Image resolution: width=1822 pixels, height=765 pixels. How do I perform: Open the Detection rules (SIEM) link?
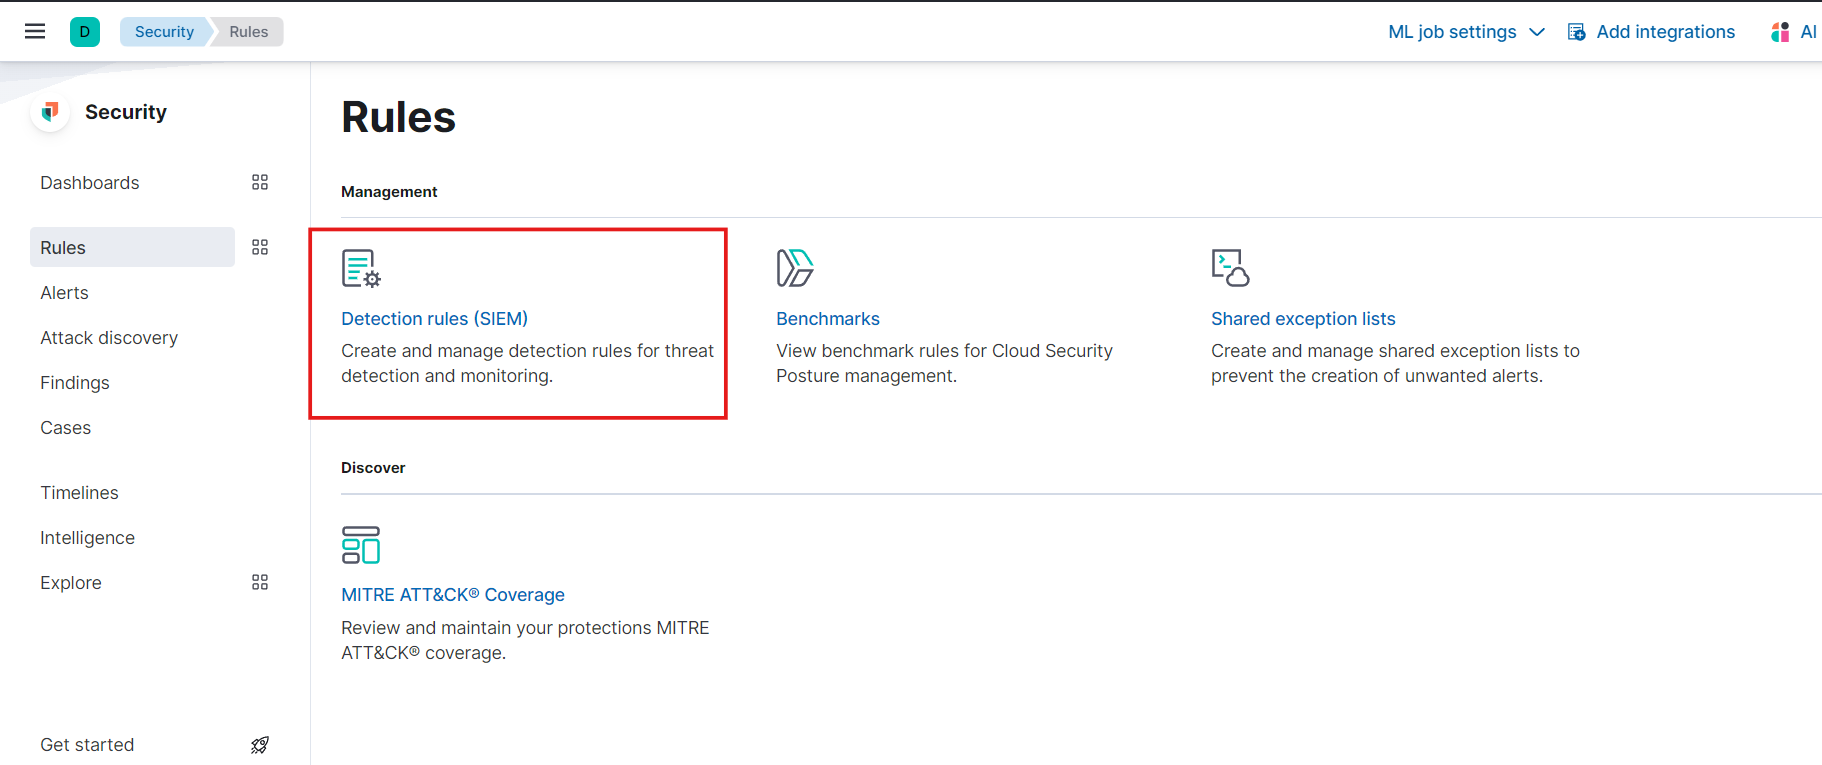tap(434, 319)
